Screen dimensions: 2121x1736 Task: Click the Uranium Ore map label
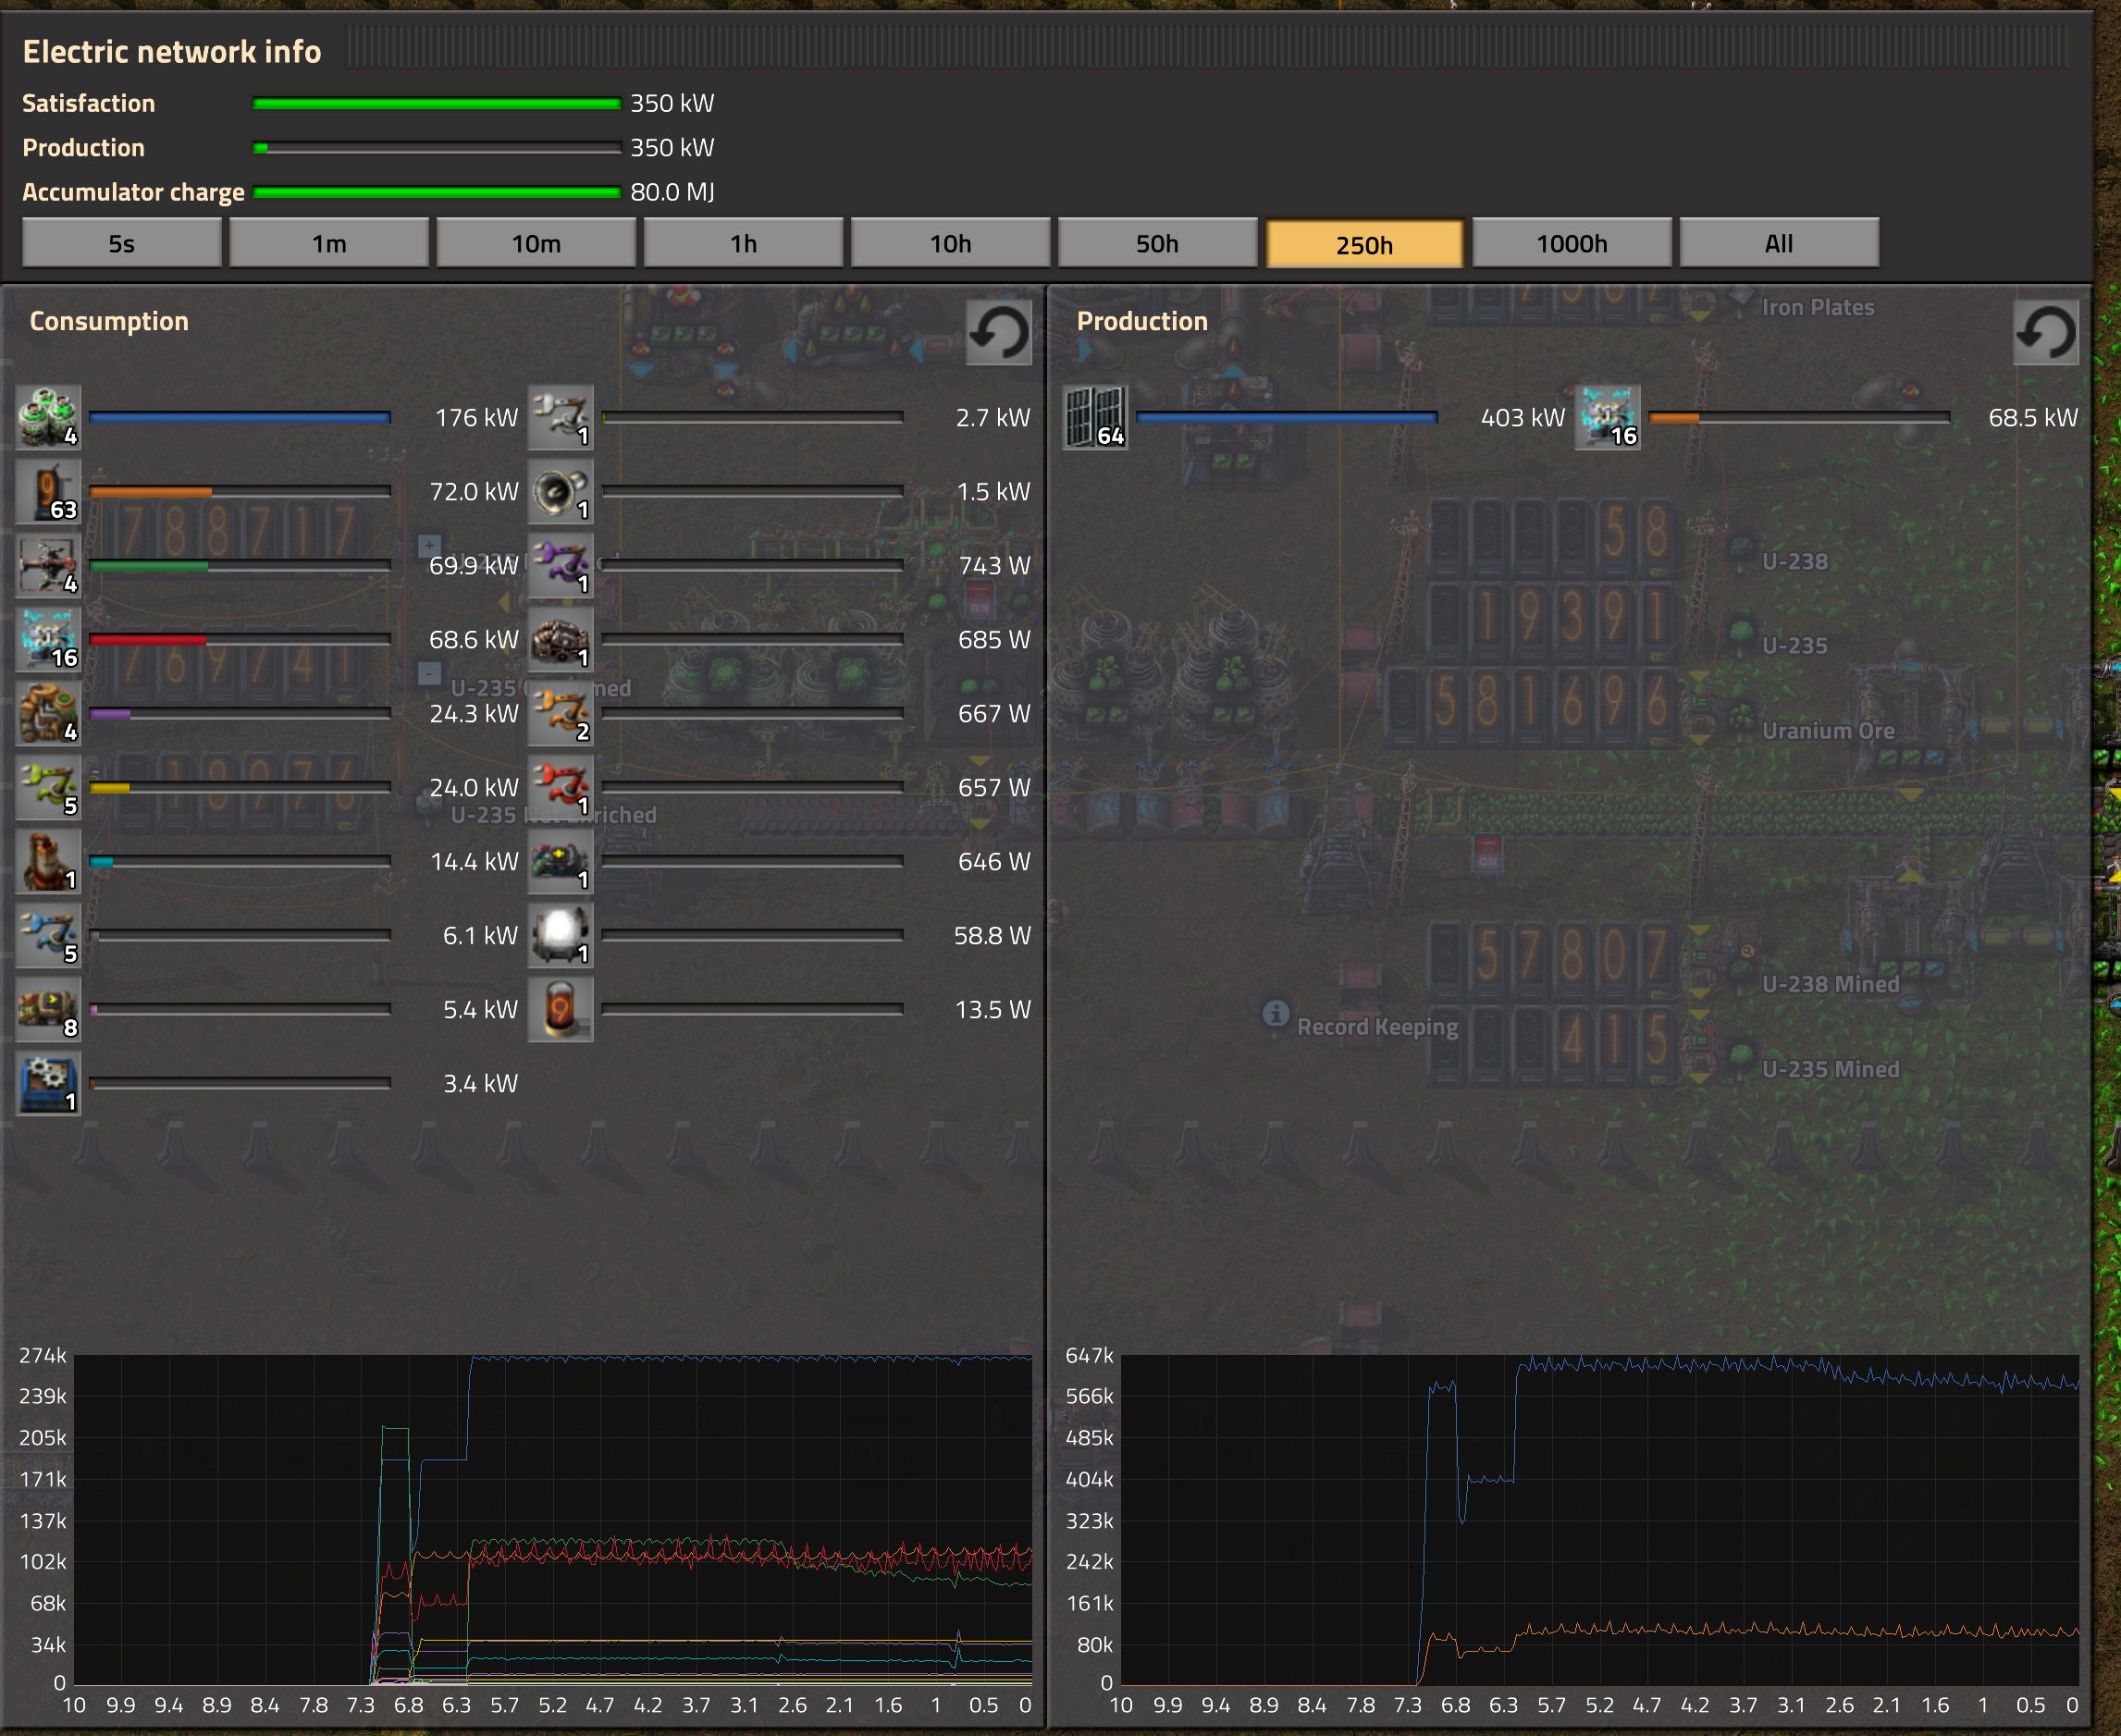click(x=1828, y=731)
